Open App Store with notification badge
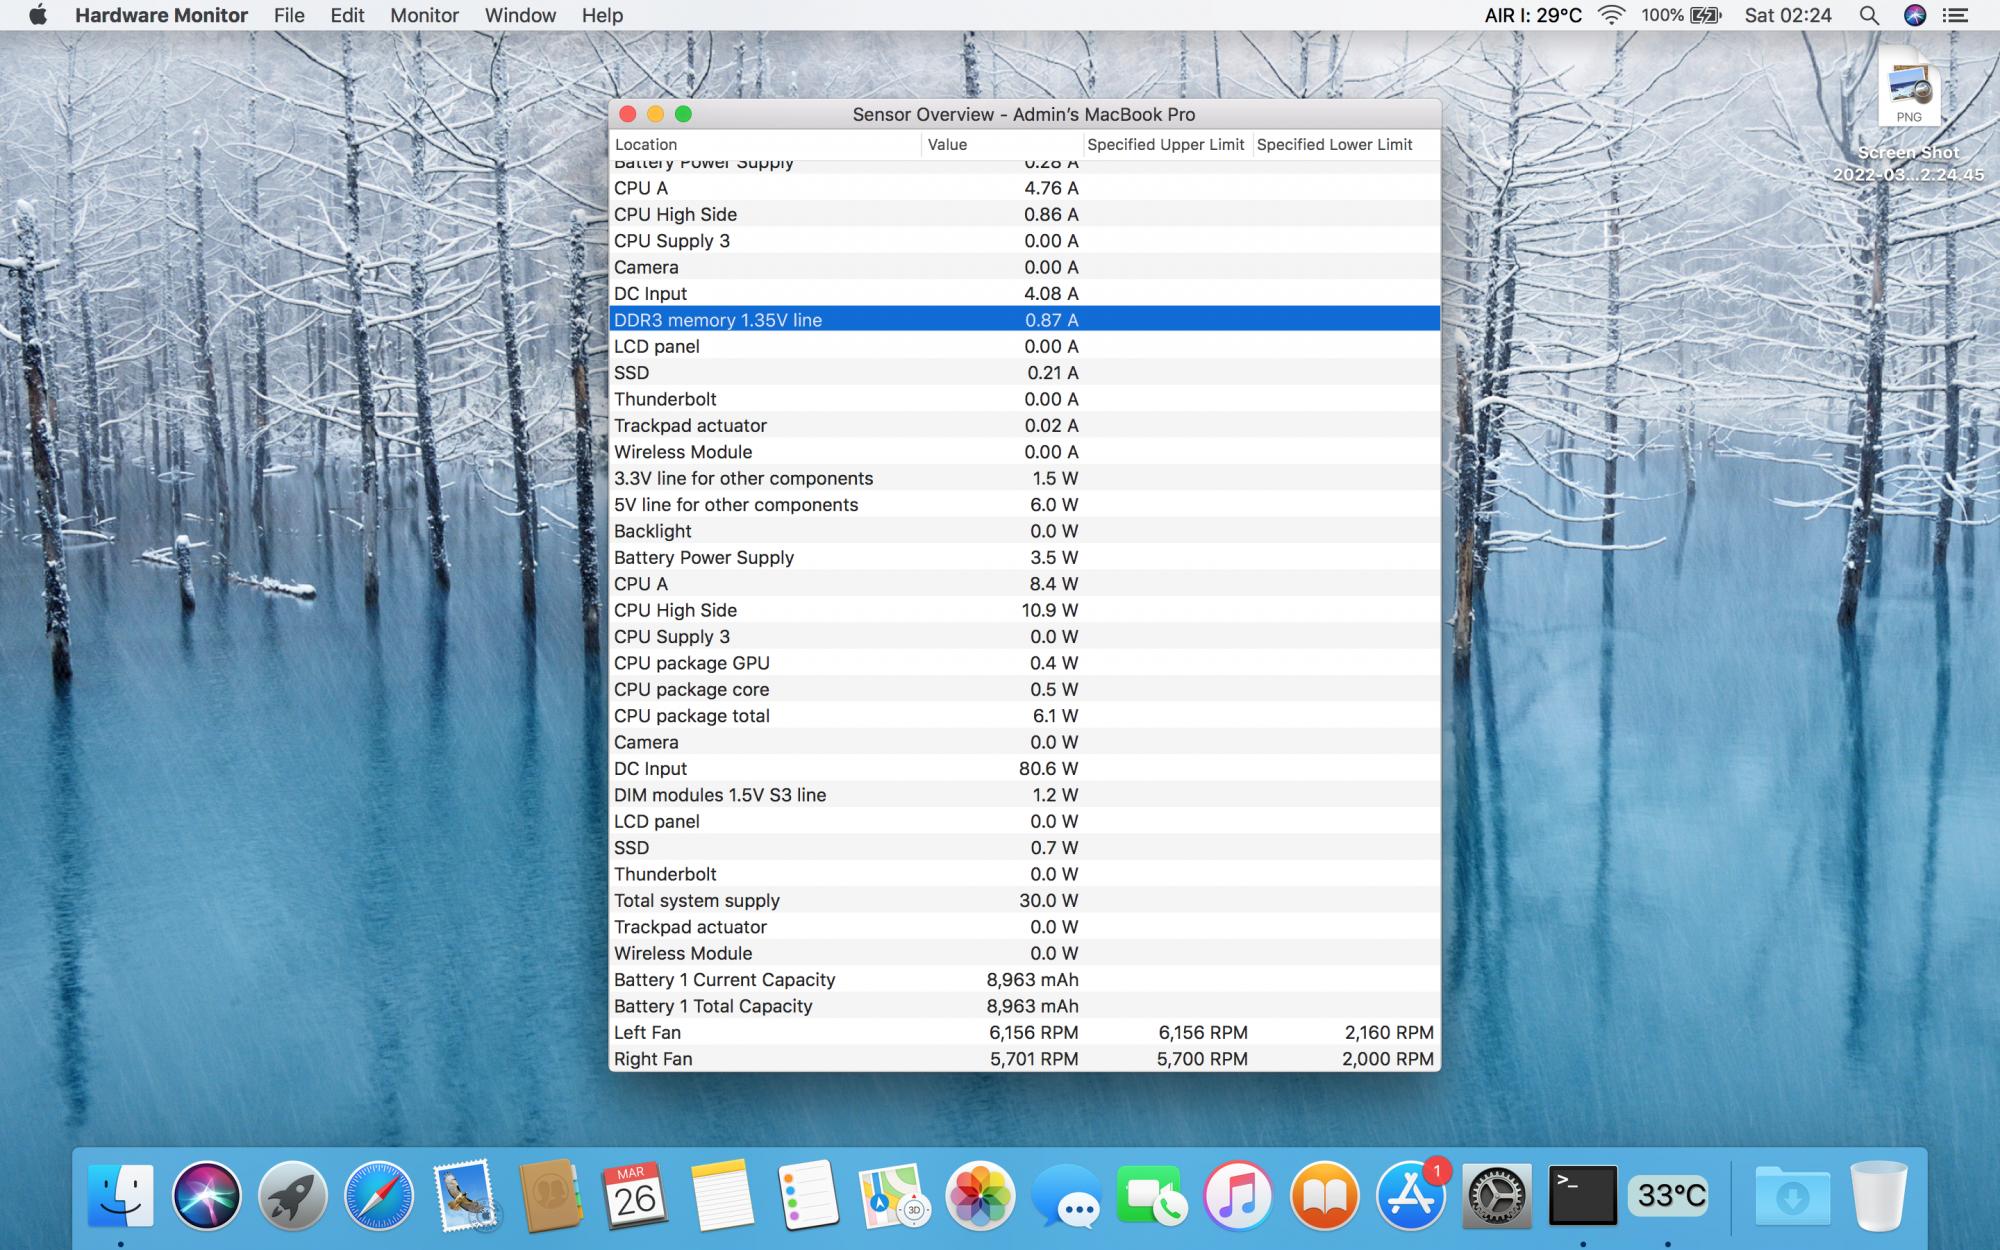Screen dimensions: 2000x1250 click(1410, 1196)
